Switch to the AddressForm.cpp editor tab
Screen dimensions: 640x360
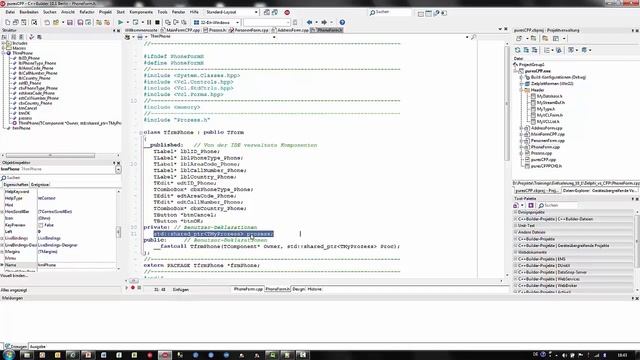291,30
